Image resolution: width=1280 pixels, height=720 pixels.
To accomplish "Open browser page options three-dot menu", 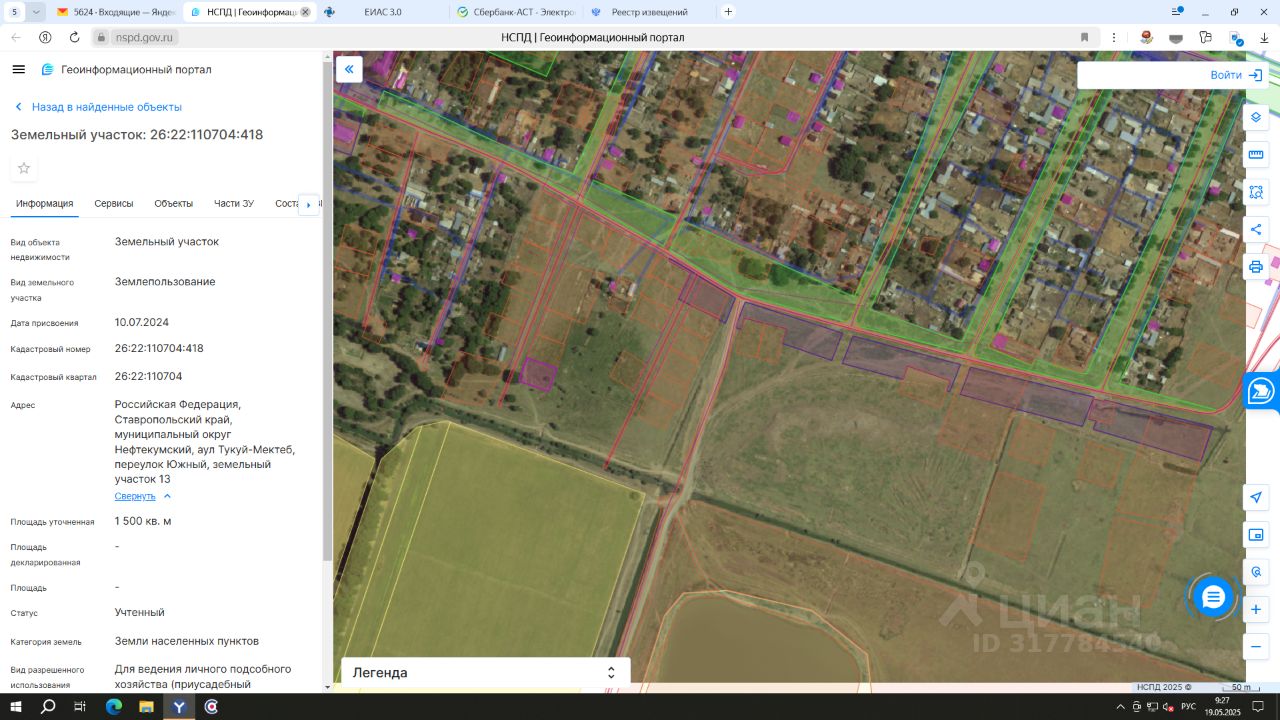I will pos(1113,37).
